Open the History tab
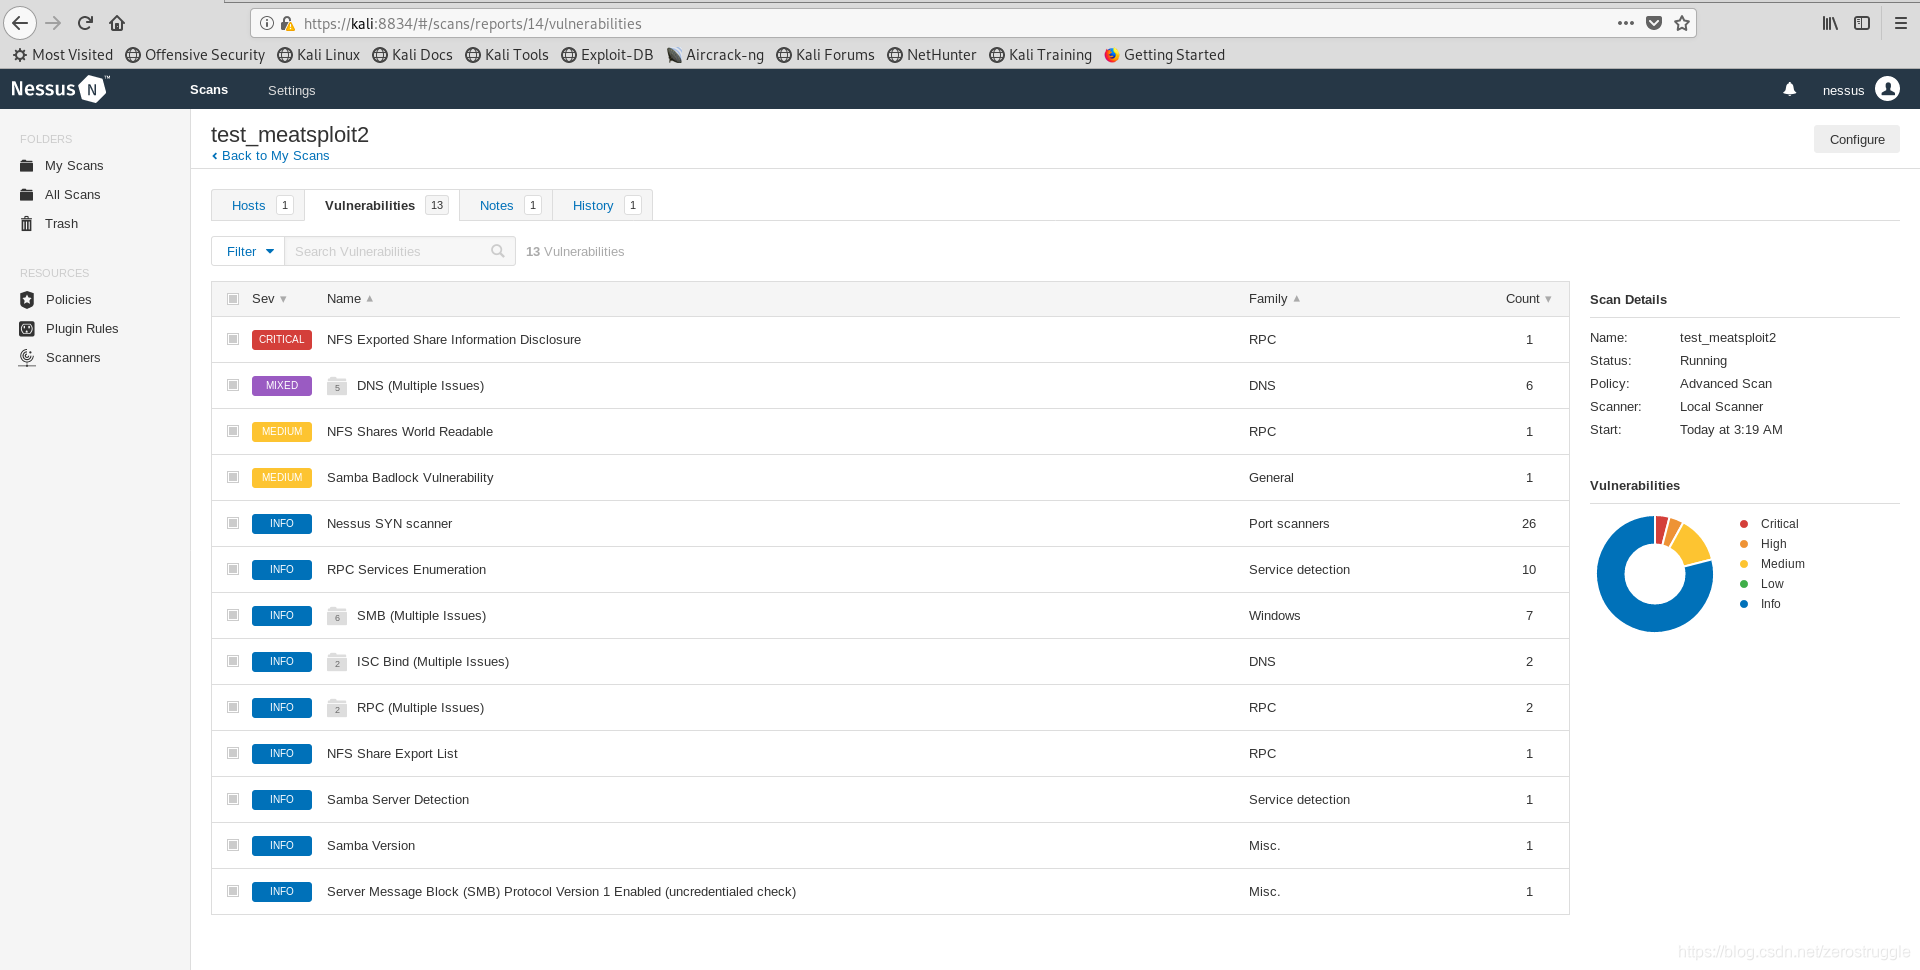Viewport: 1920px width, 970px height. (605, 205)
